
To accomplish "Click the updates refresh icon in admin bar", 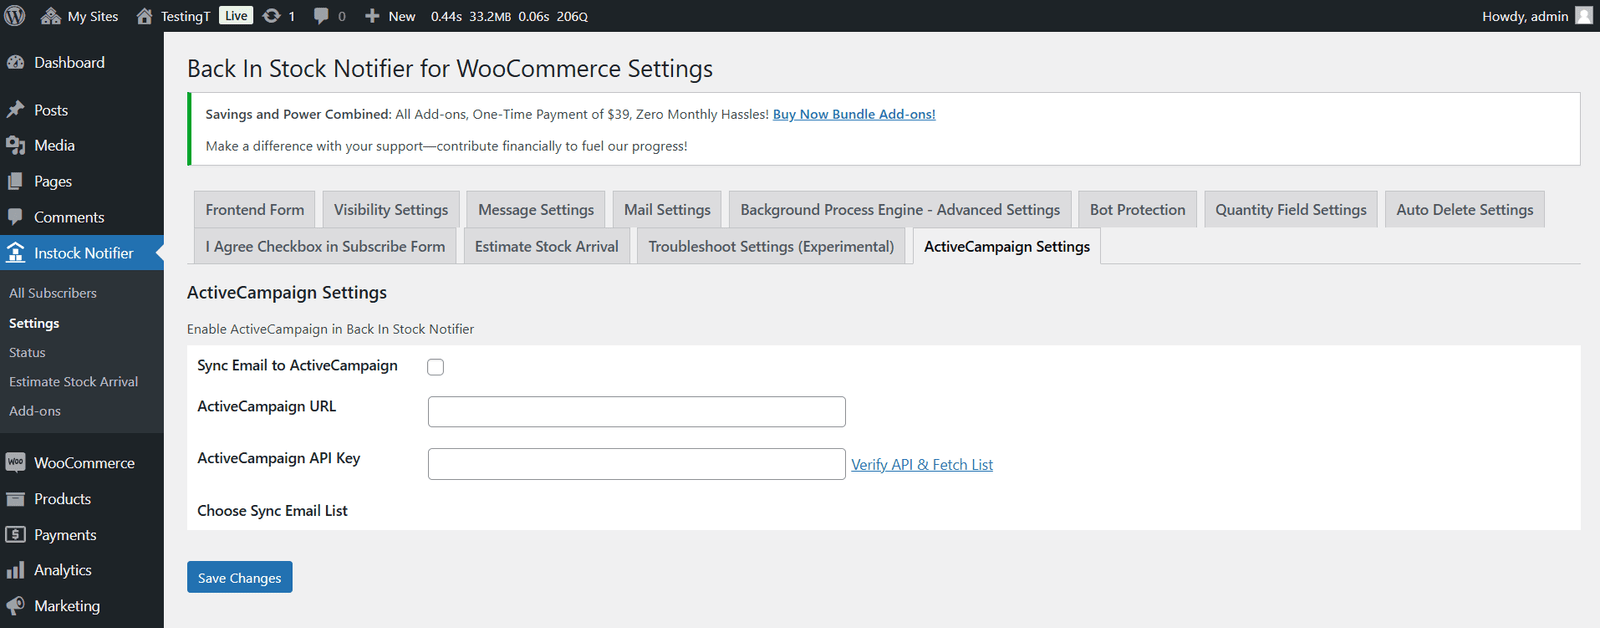I will point(271,16).
